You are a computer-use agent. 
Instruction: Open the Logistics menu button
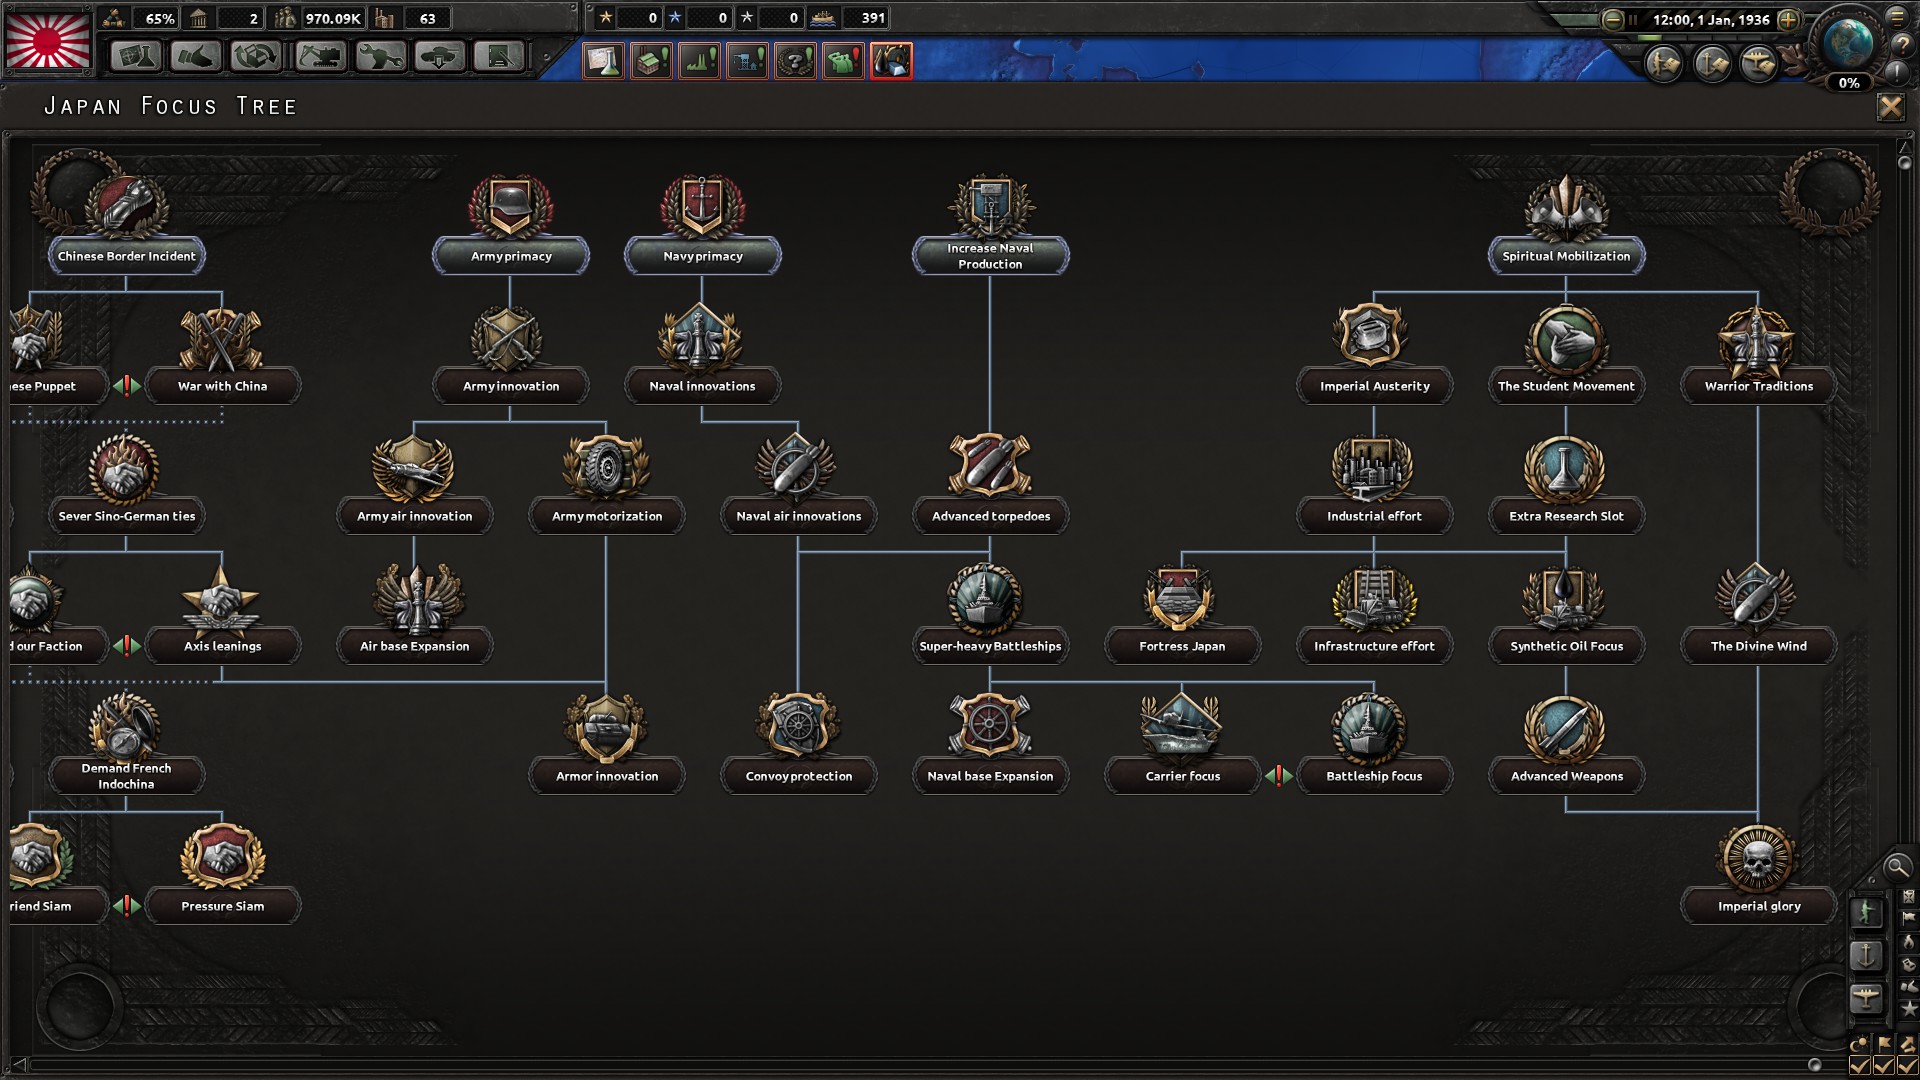click(x=499, y=57)
